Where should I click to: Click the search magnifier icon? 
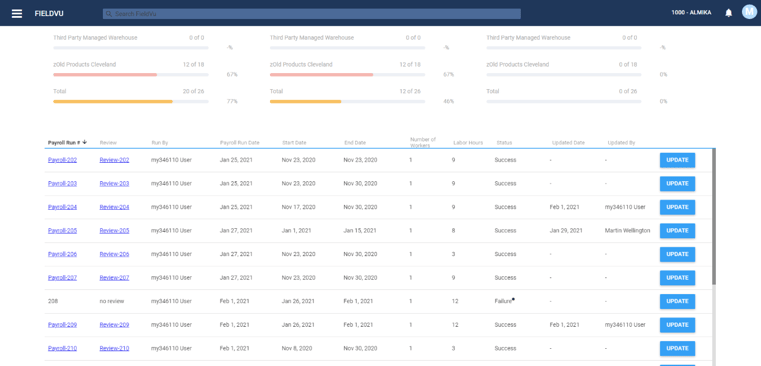[109, 14]
